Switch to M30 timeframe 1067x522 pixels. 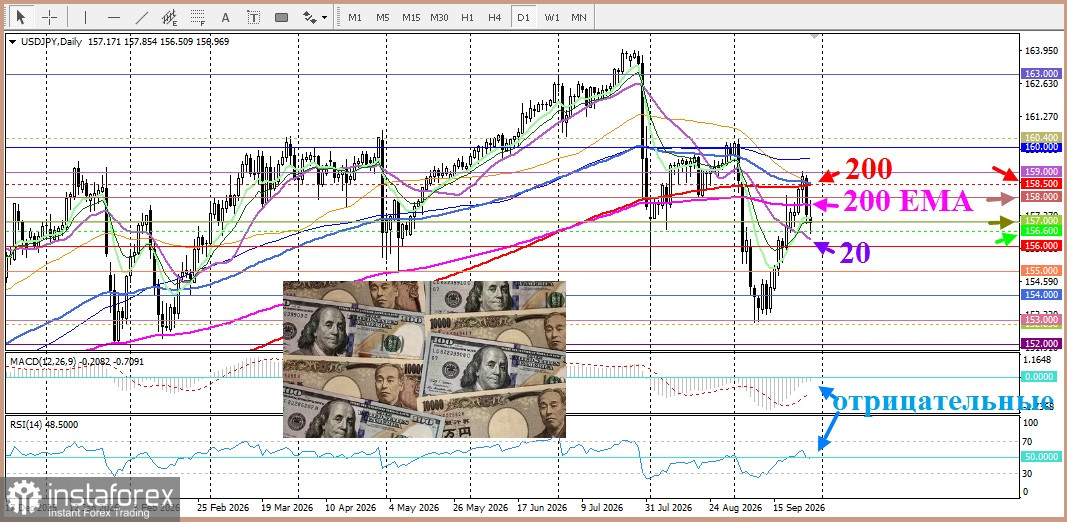tap(439, 17)
